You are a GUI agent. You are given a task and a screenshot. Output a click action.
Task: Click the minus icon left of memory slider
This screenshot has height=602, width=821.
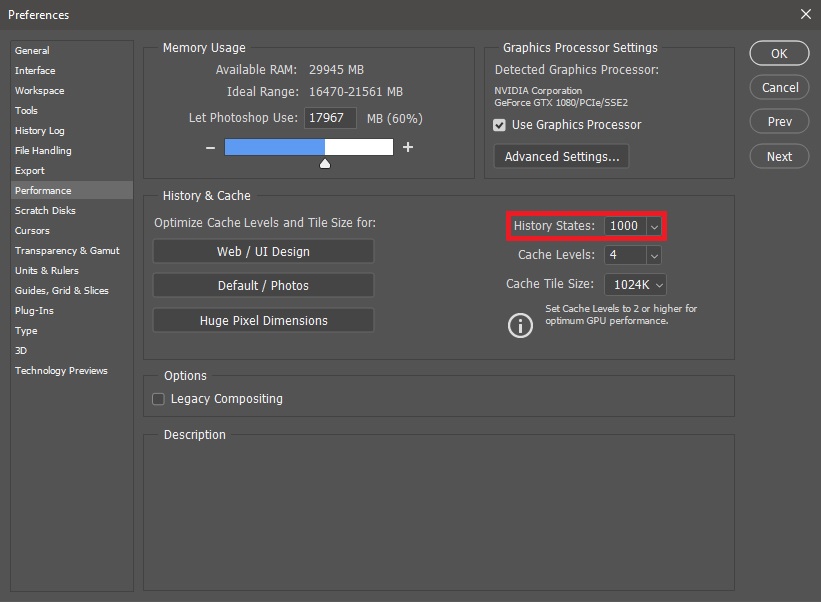(210, 148)
